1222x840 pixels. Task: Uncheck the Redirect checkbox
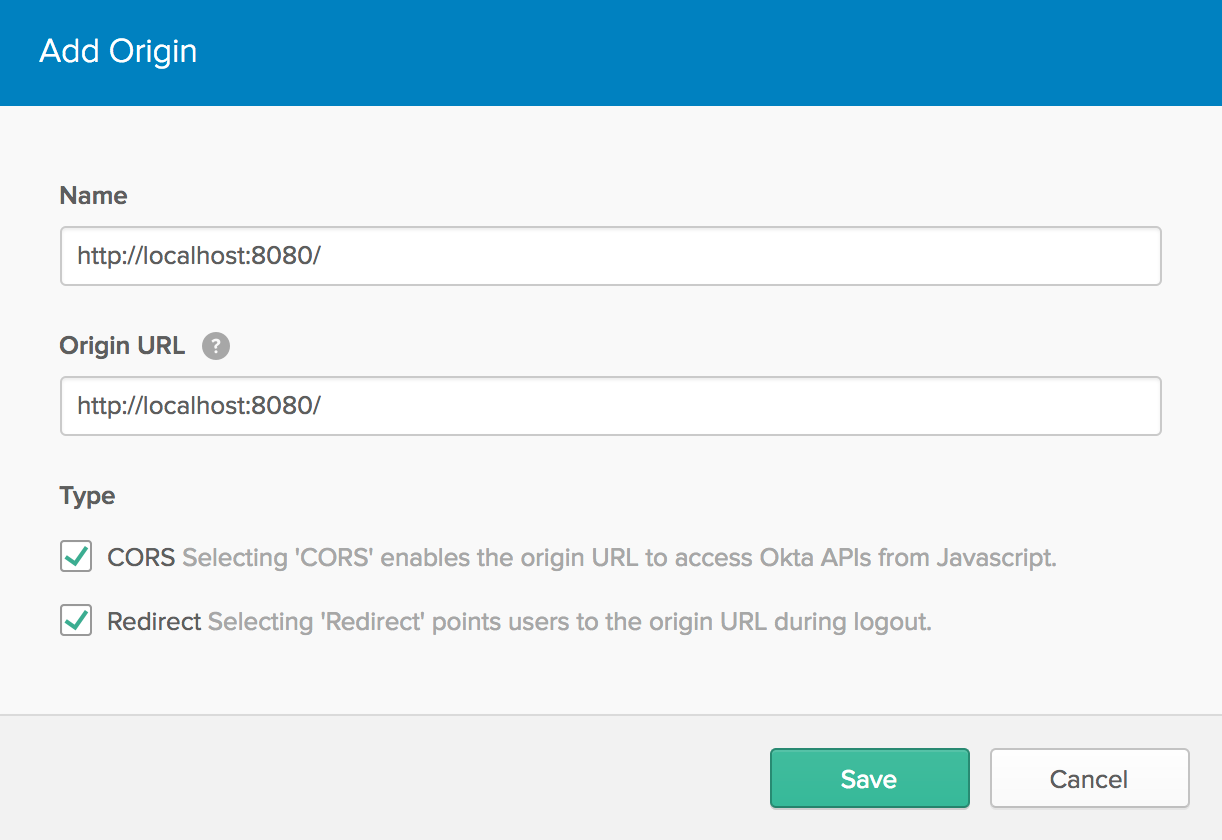(76, 621)
